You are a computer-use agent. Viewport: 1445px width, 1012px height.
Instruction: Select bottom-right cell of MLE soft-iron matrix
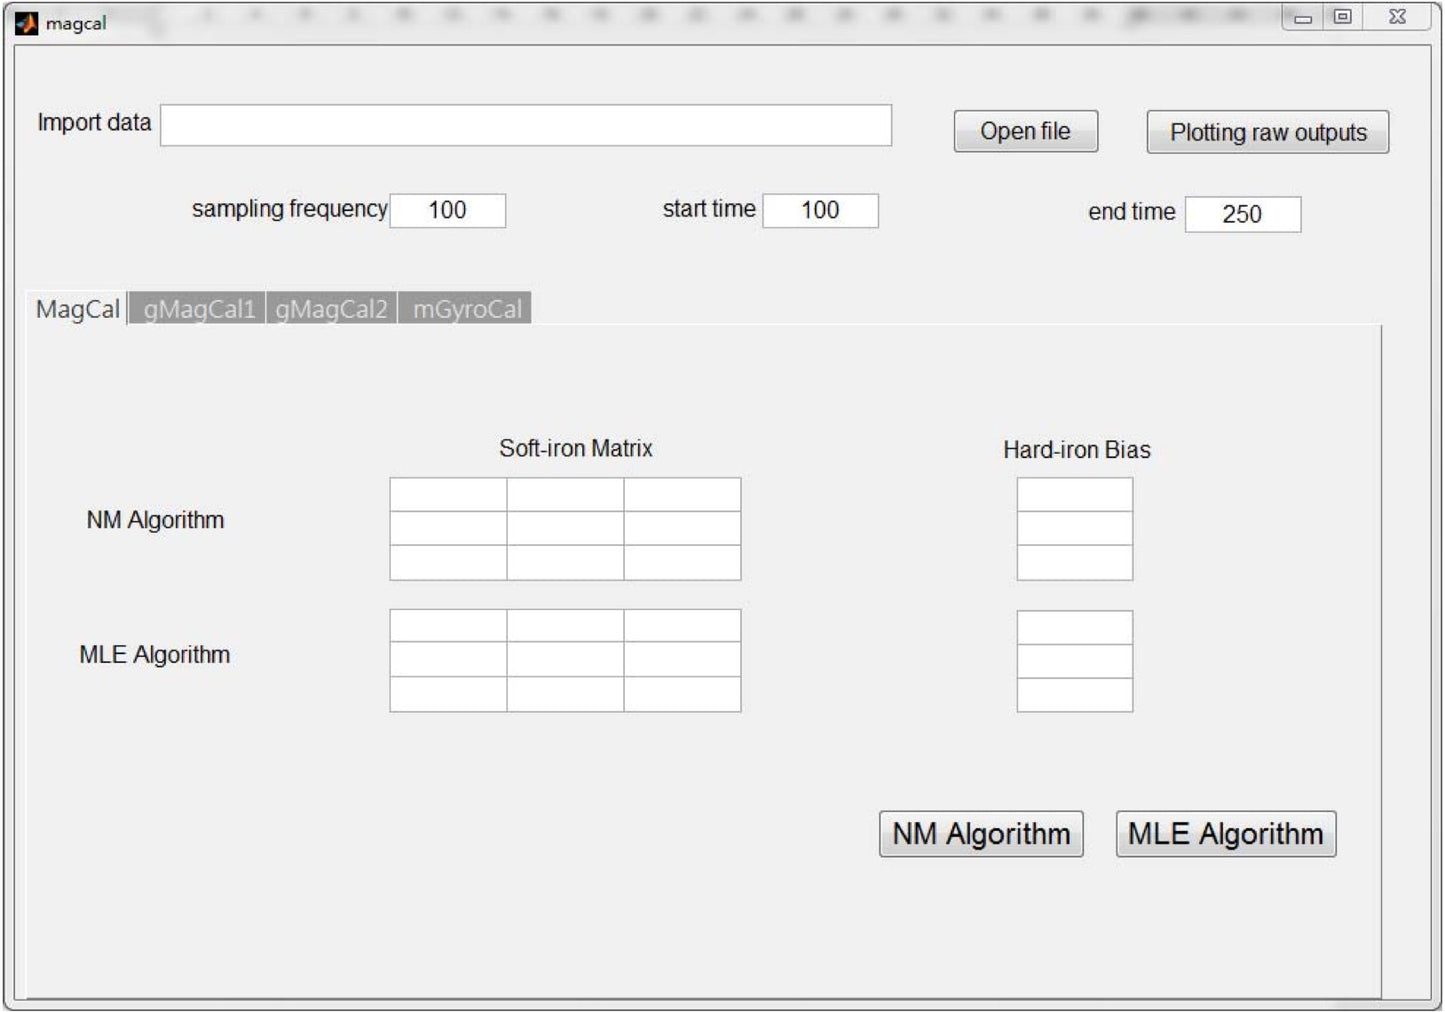682,694
